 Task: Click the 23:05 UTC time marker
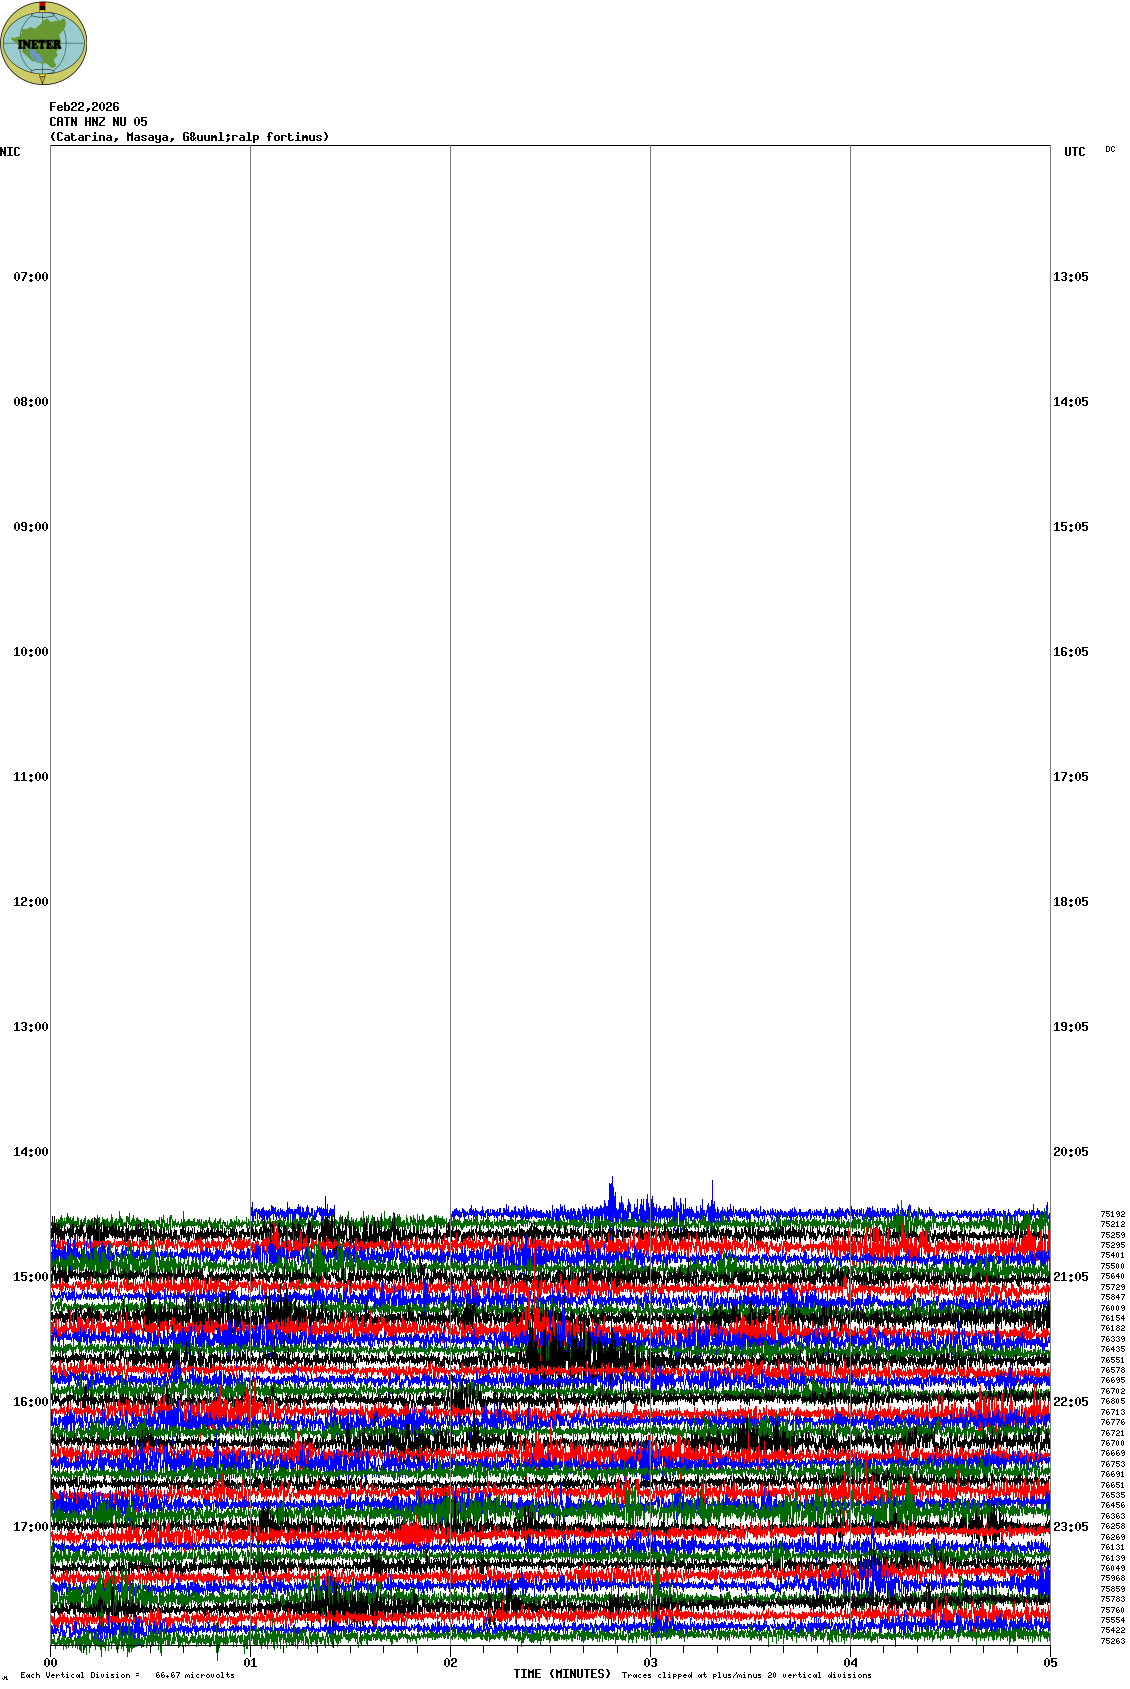1070,1527
